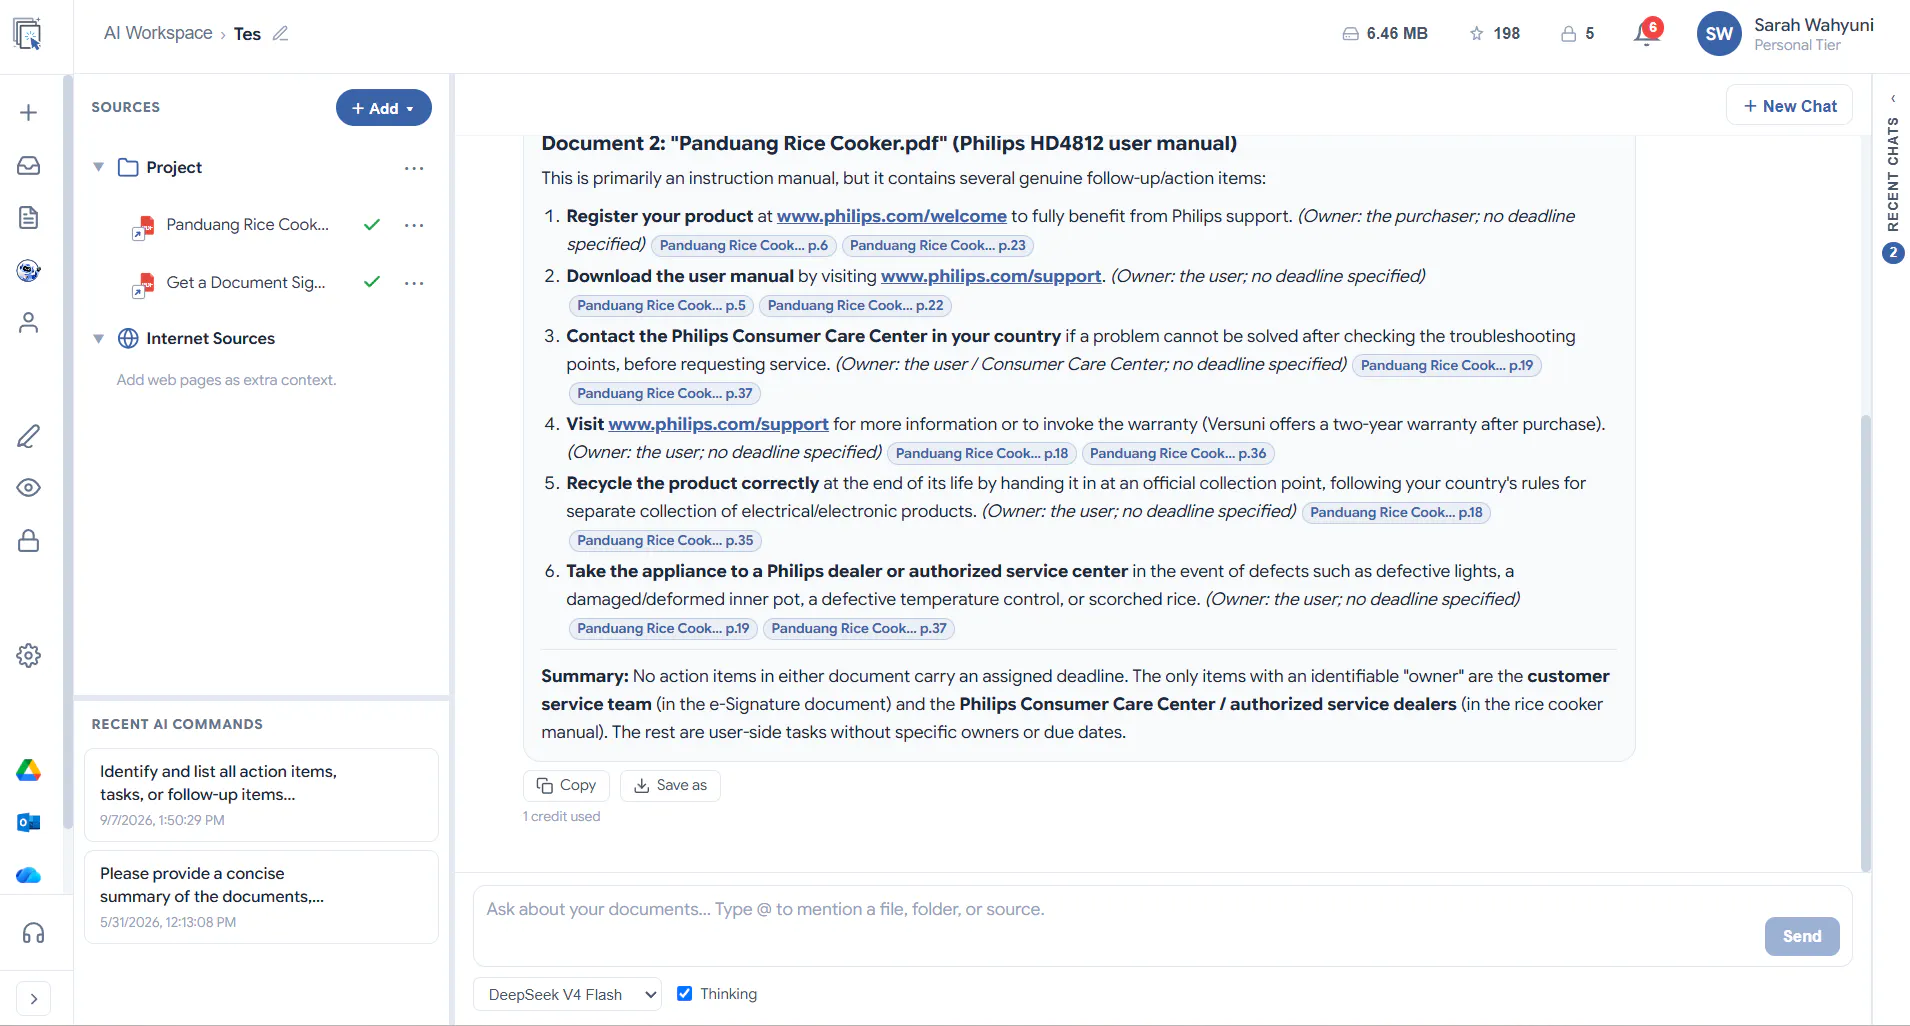Screen dimensions: 1910x1026
Task: Click the plus icon in left sidebar
Action: click(29, 112)
